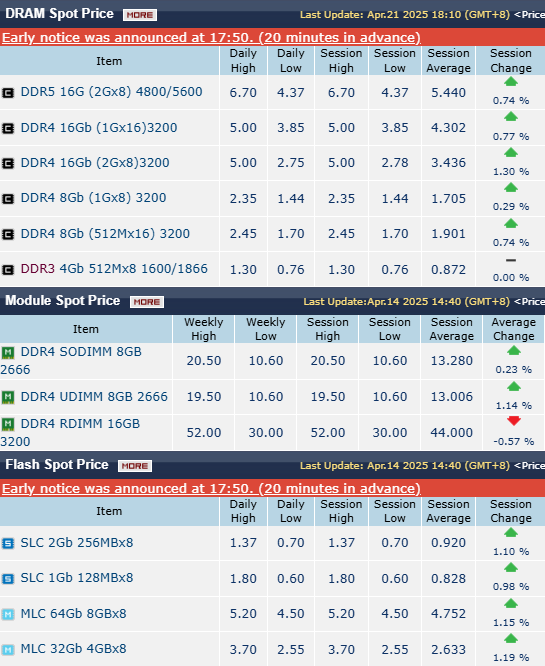Open DDR4 RDIMM 16GB 3200 module link
Viewport: 545px width, 666px height.
(70, 432)
